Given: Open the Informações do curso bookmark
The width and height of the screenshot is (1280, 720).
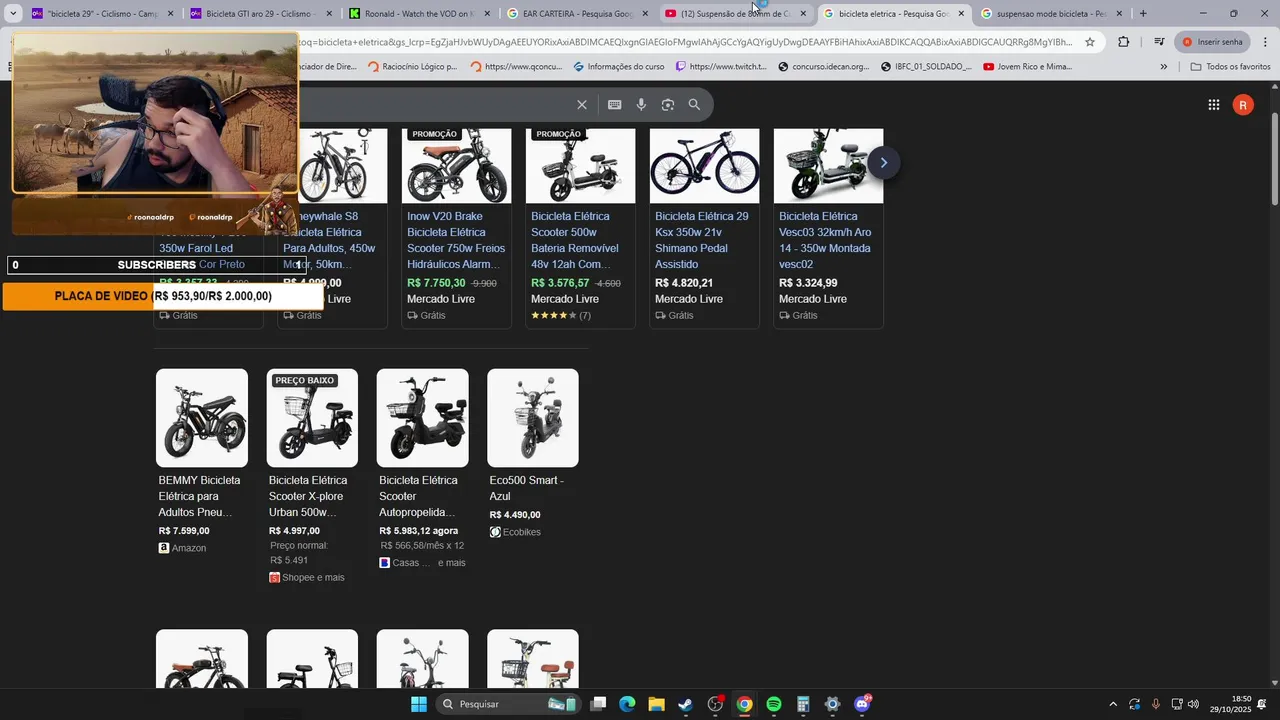Looking at the screenshot, I should point(619,67).
